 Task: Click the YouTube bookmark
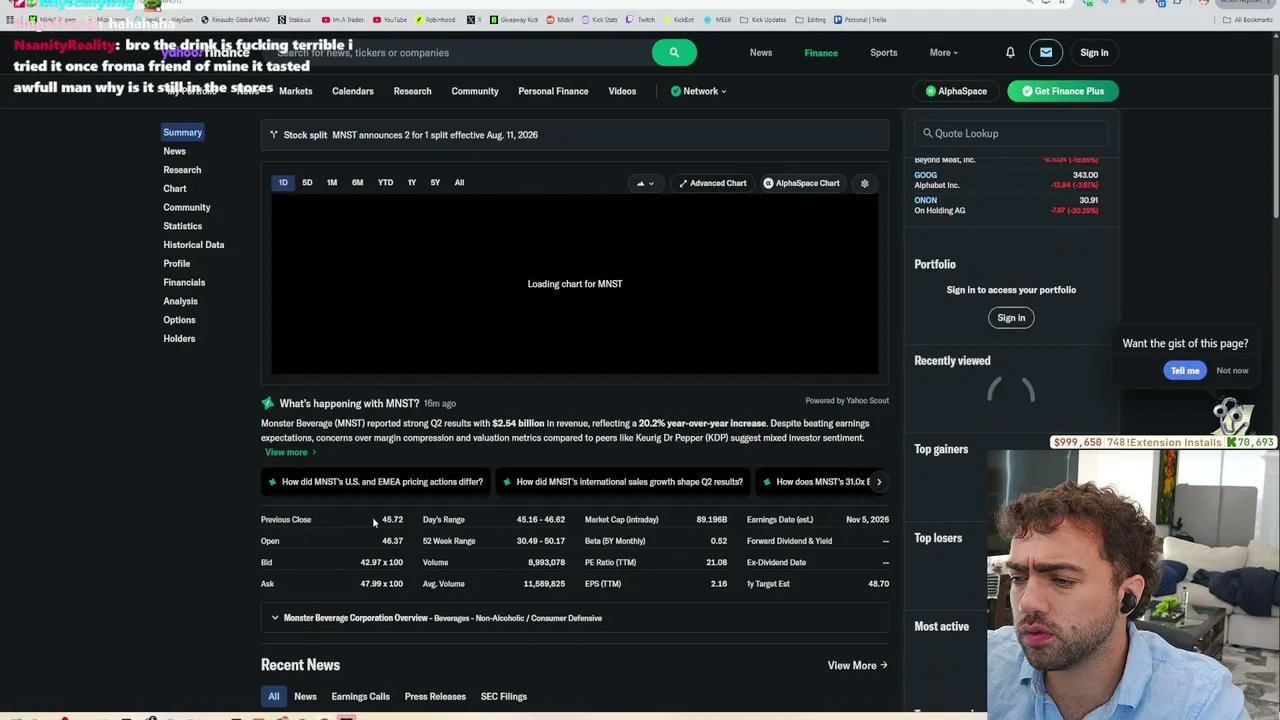pyautogui.click(x=390, y=20)
